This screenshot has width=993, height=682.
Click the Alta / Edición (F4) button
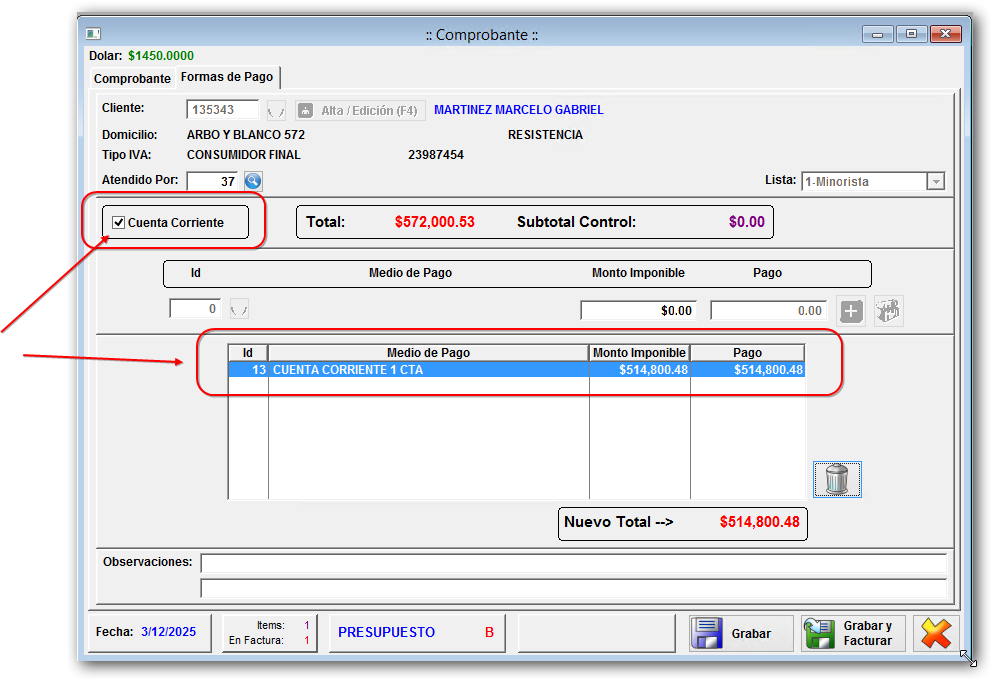[x=360, y=111]
